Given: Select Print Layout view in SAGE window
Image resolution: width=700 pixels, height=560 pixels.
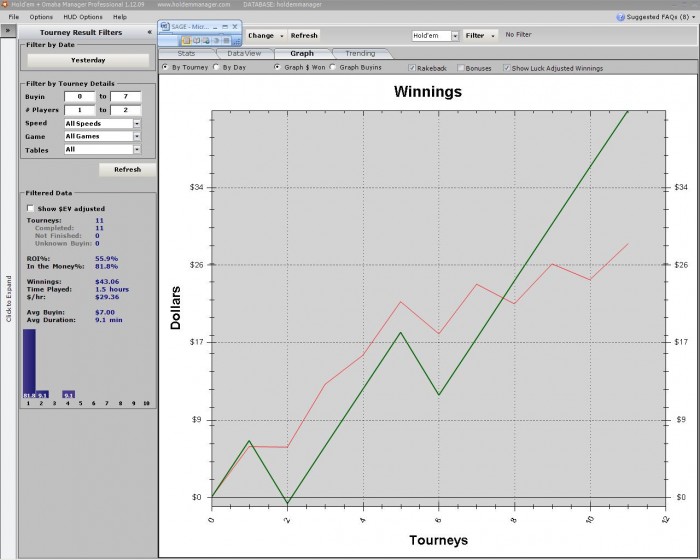Looking at the screenshot, I should coord(186,41).
